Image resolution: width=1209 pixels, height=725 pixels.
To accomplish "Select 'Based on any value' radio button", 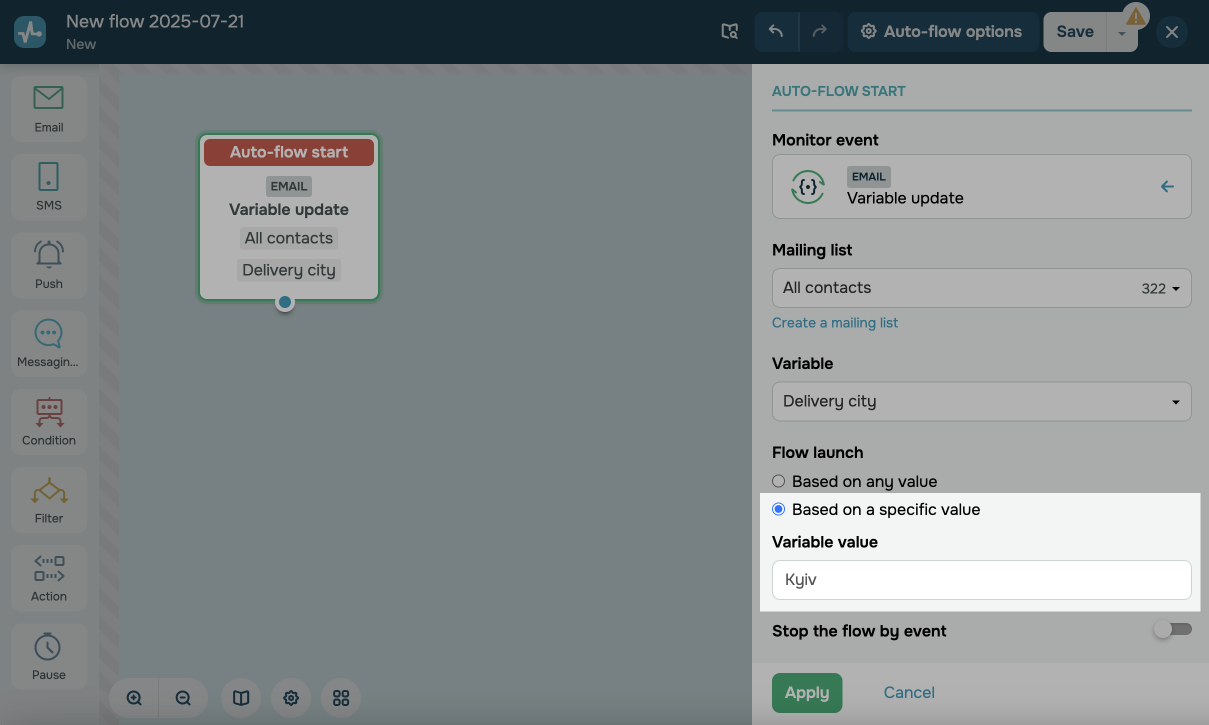I will [779, 481].
